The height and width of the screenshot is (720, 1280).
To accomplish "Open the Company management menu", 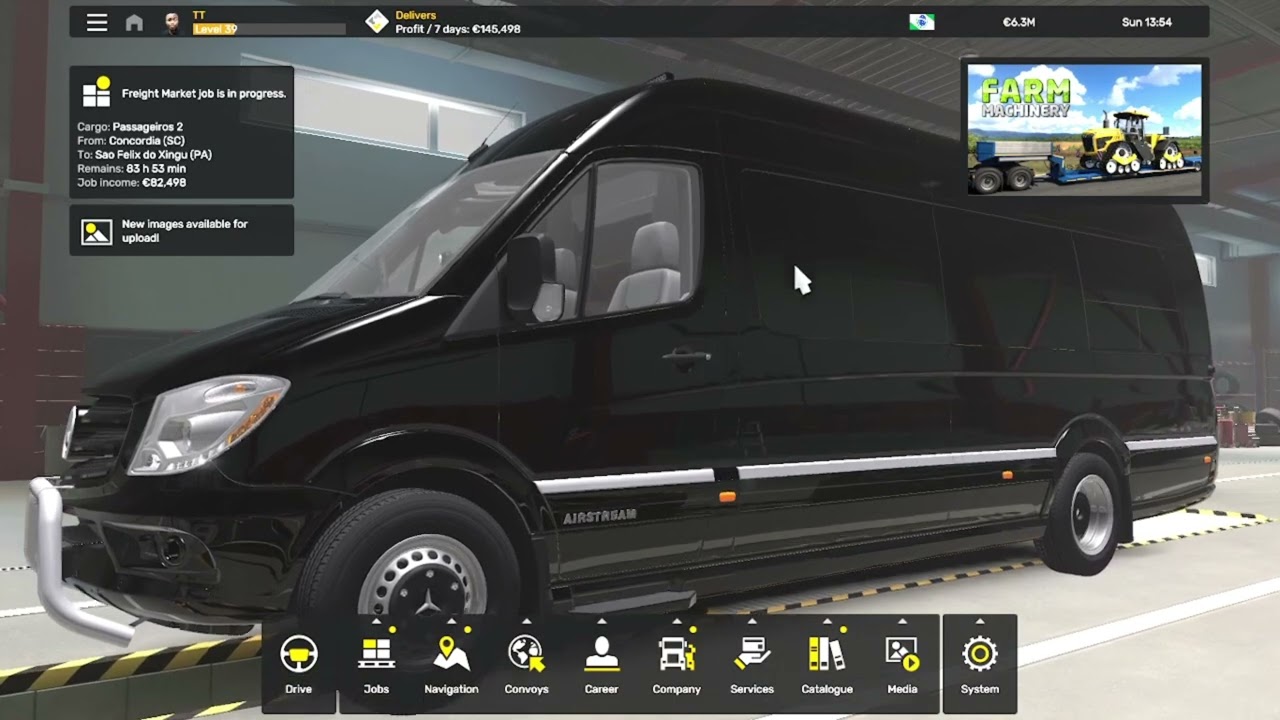I will pyautogui.click(x=676, y=665).
